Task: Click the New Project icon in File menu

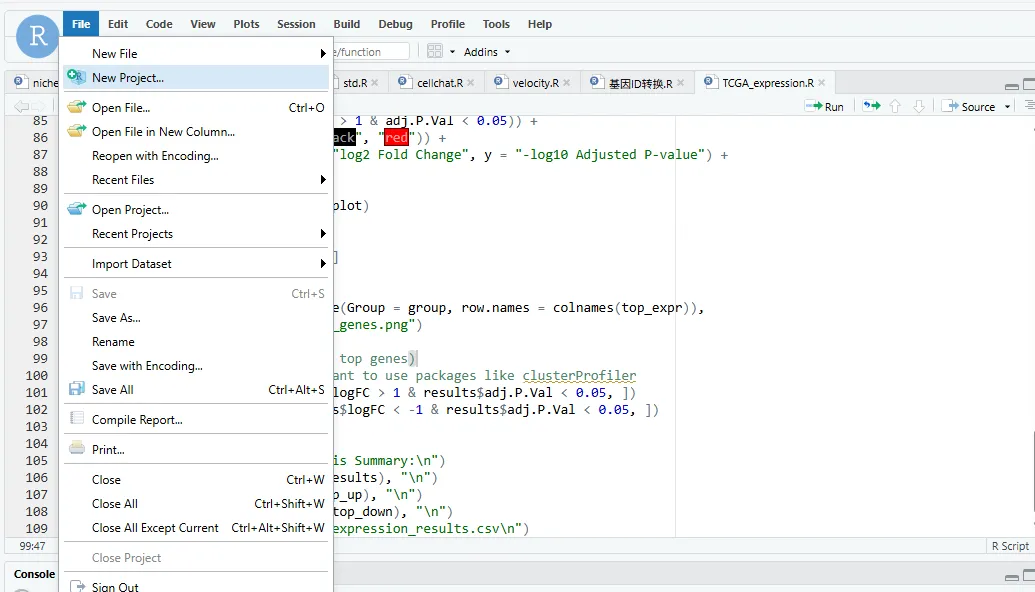Action: pos(77,77)
